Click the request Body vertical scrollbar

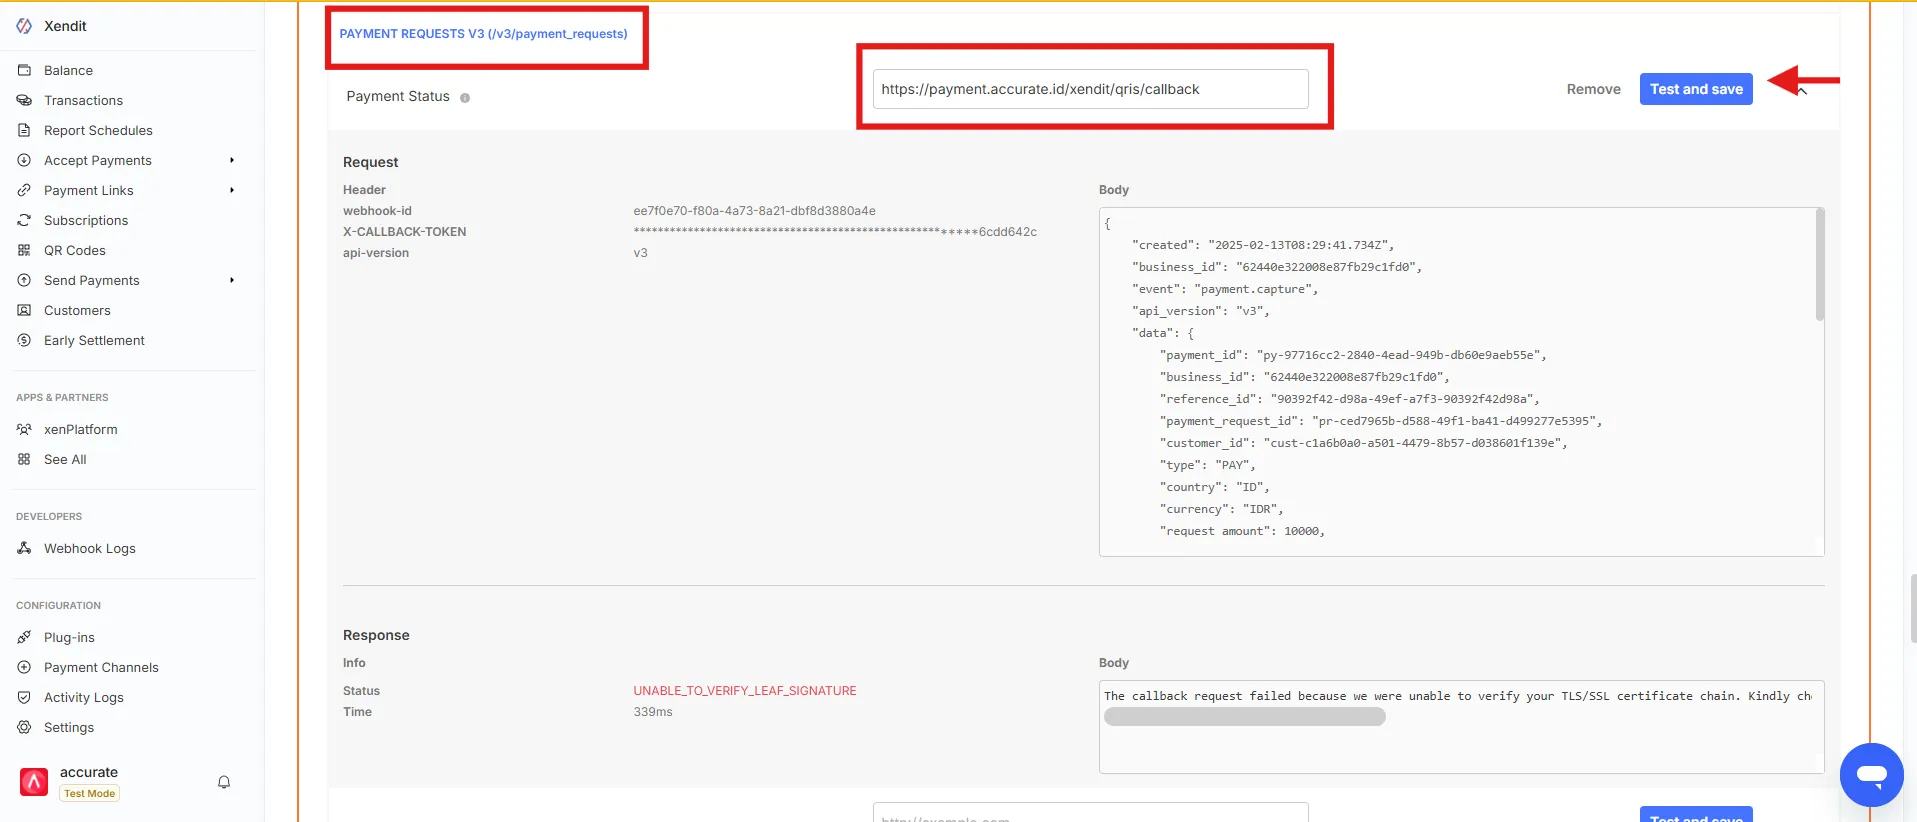point(1819,265)
